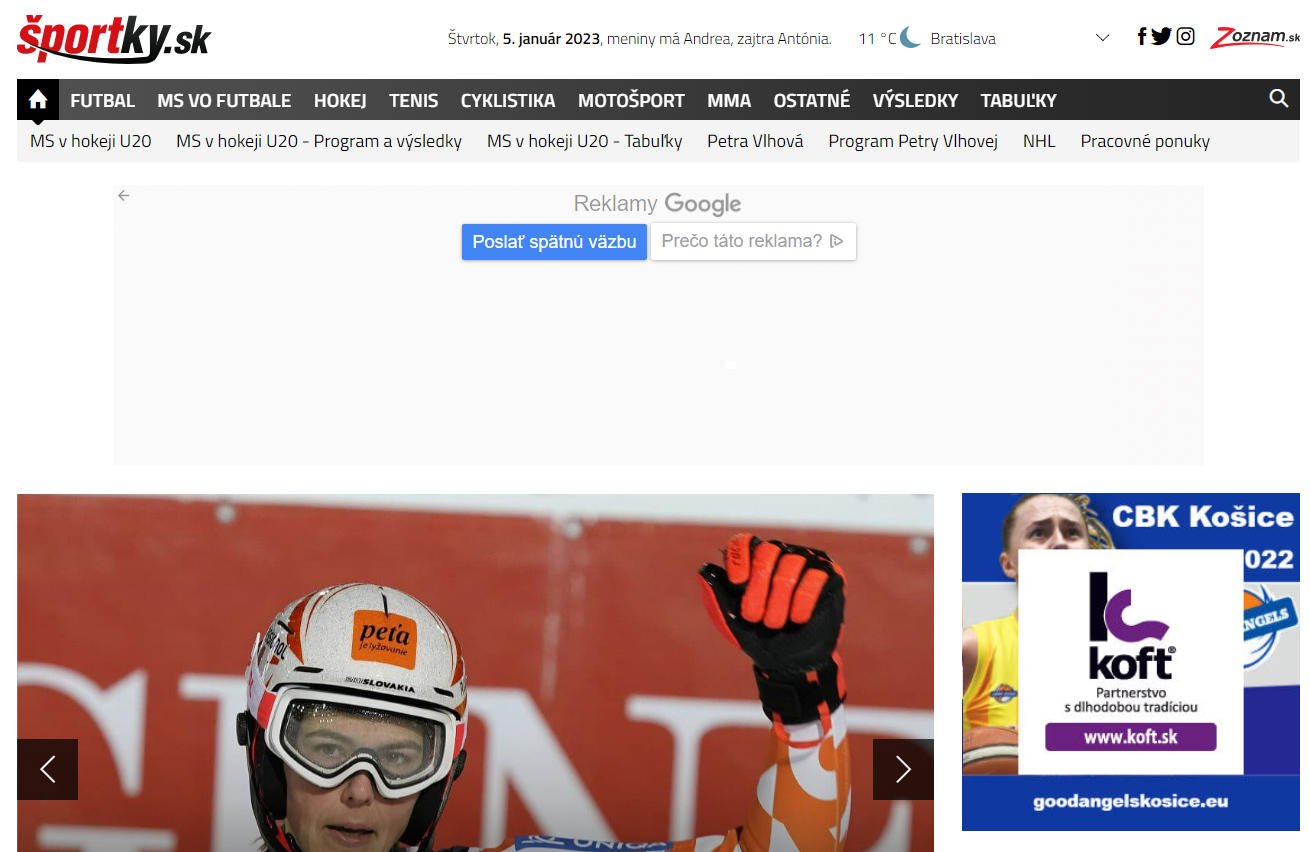Click the home icon in navigation bar
1310x852 pixels.
point(38,100)
